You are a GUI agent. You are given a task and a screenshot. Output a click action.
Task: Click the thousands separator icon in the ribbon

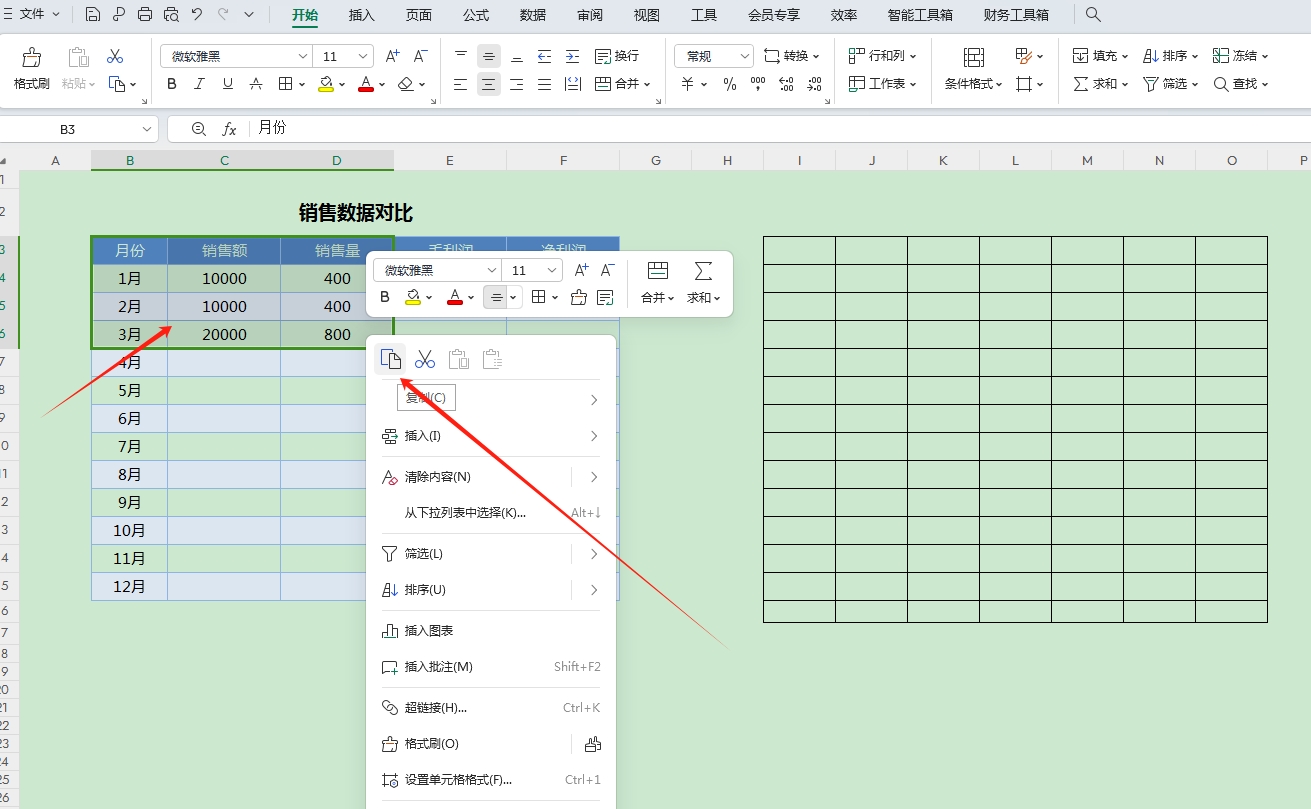coord(757,84)
